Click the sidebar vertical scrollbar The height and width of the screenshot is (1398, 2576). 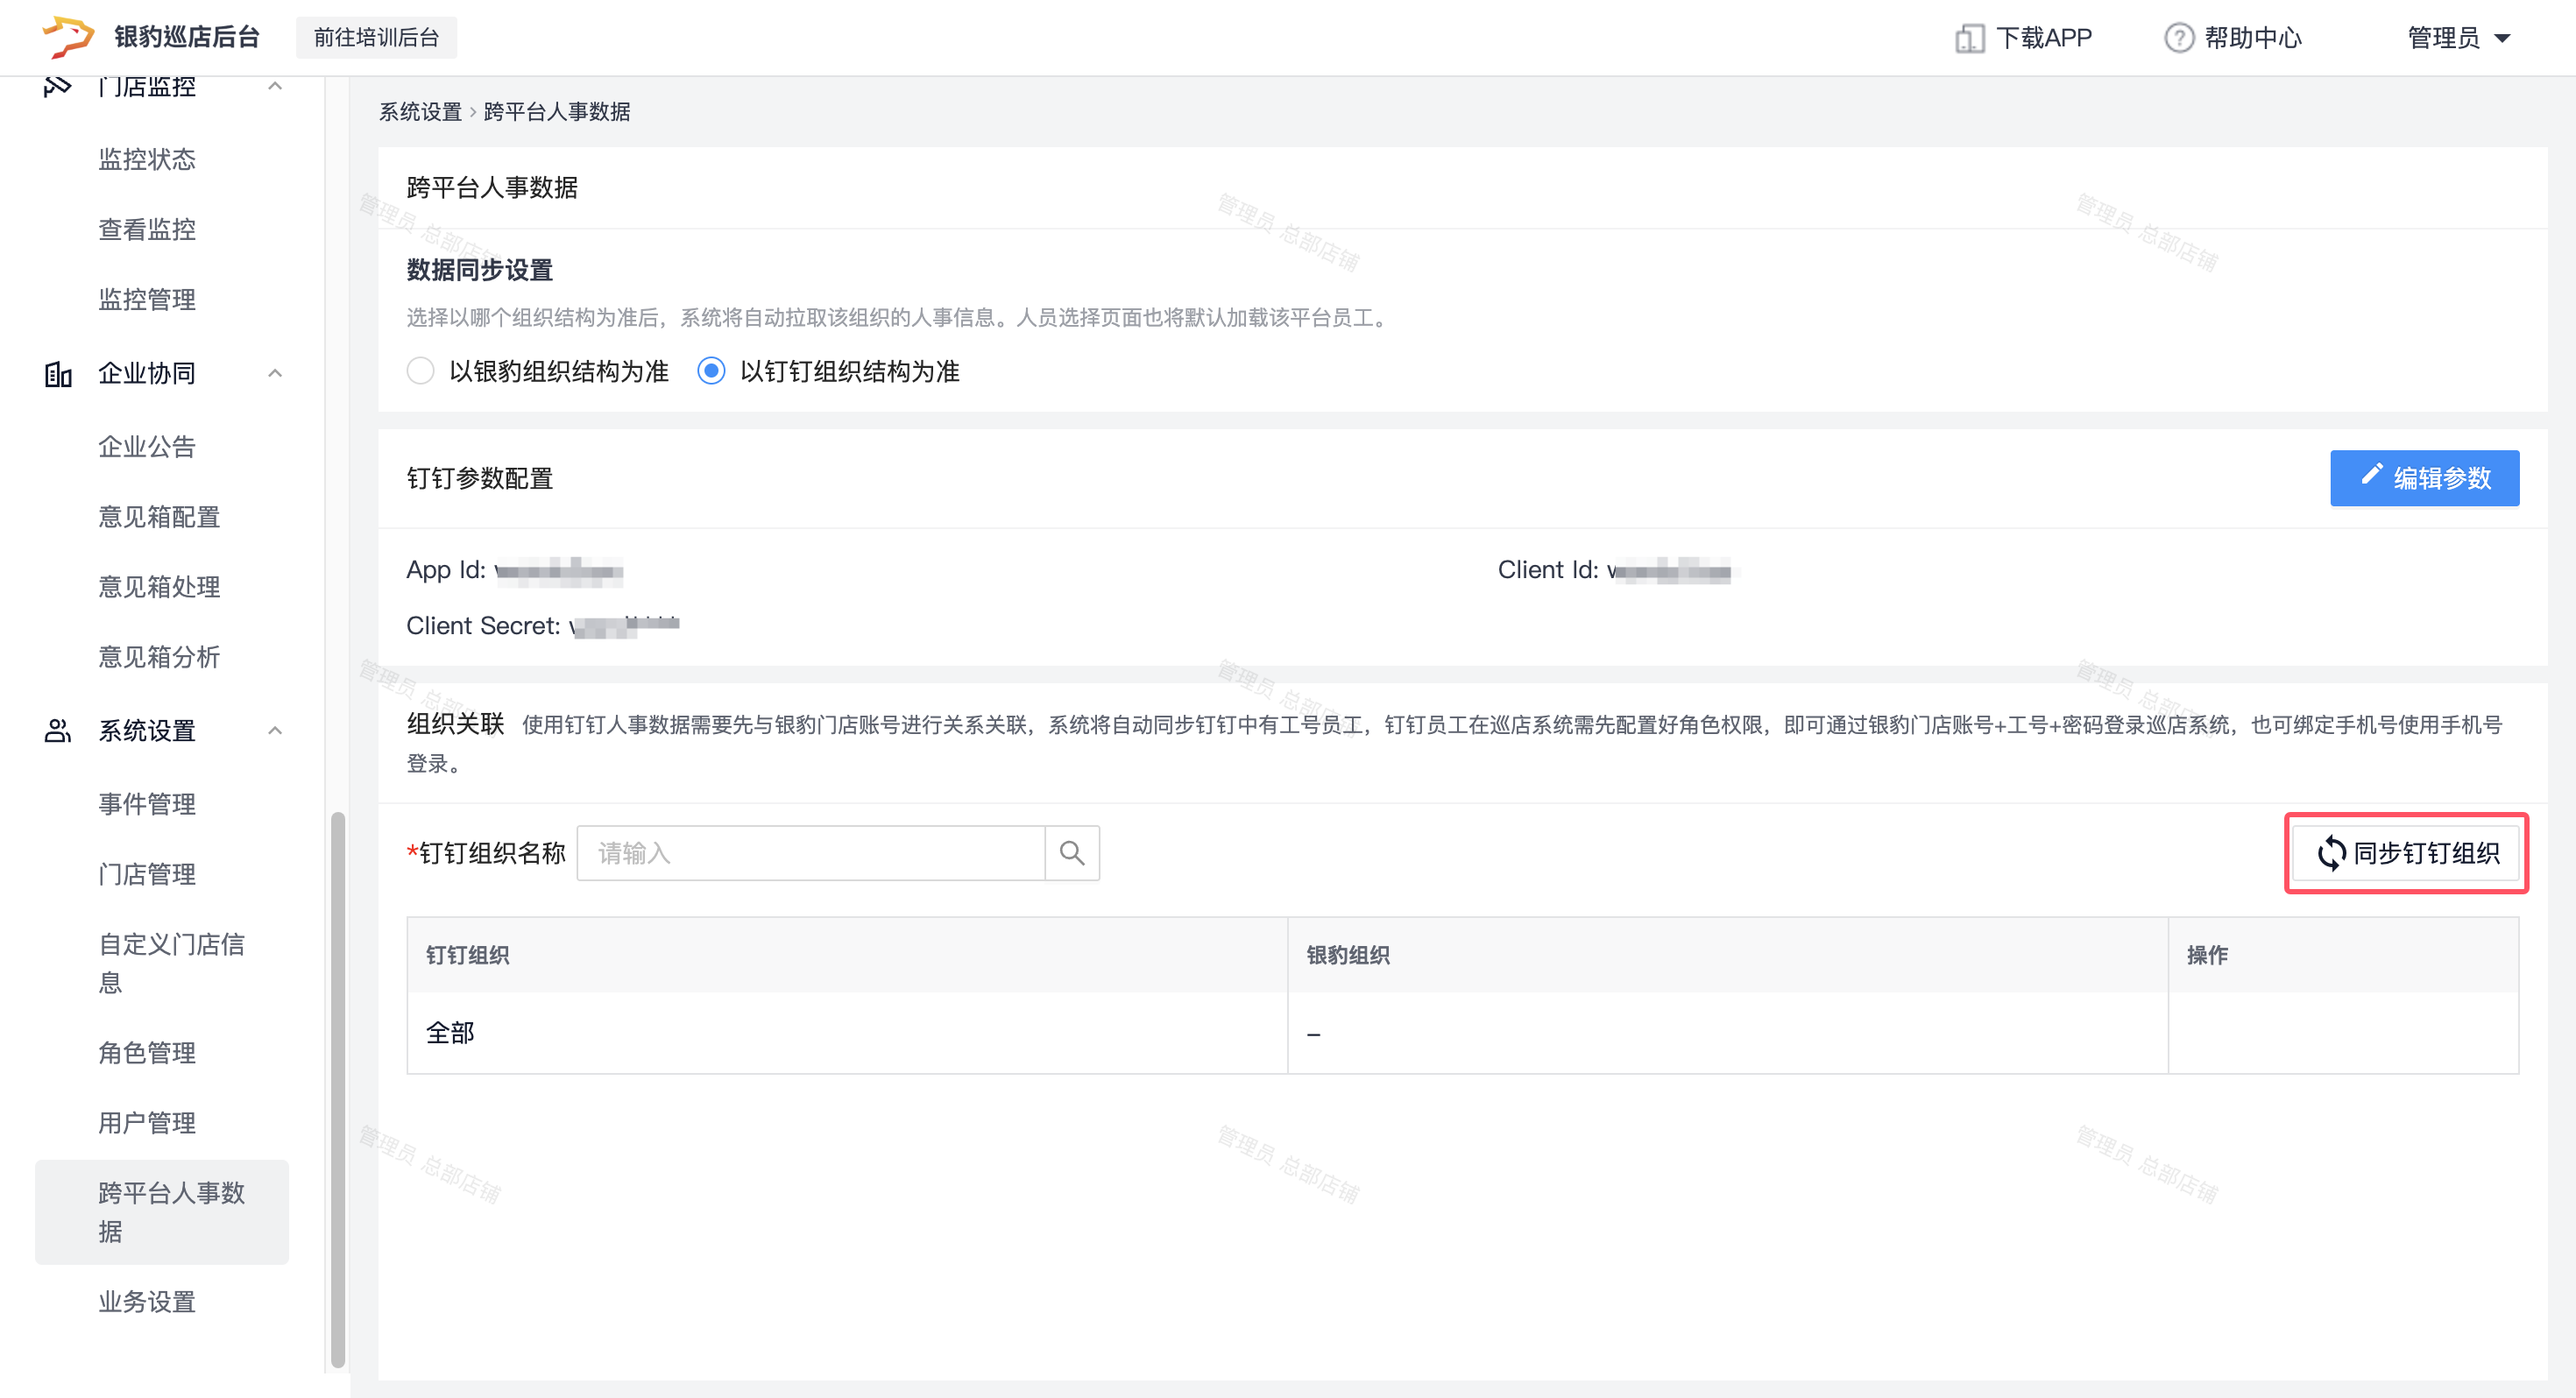coord(338,1088)
